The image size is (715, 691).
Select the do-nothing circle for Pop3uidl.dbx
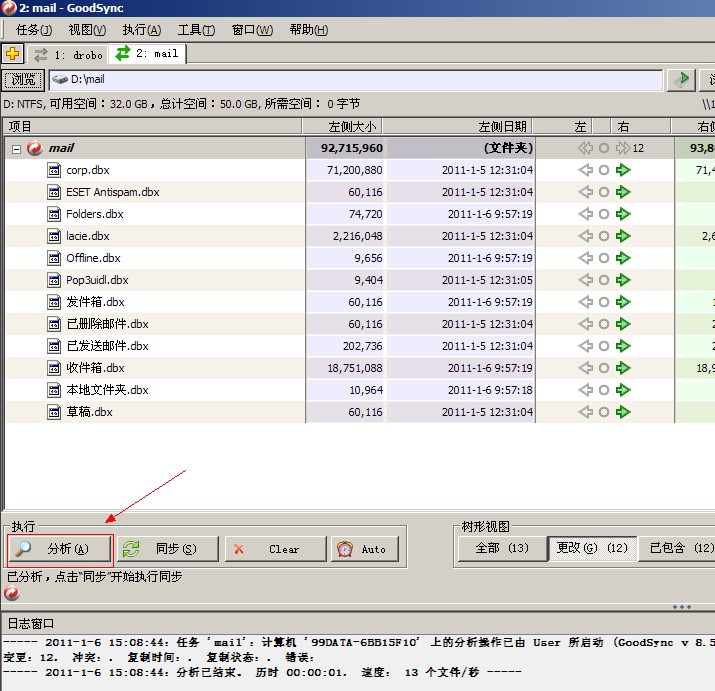(x=604, y=280)
